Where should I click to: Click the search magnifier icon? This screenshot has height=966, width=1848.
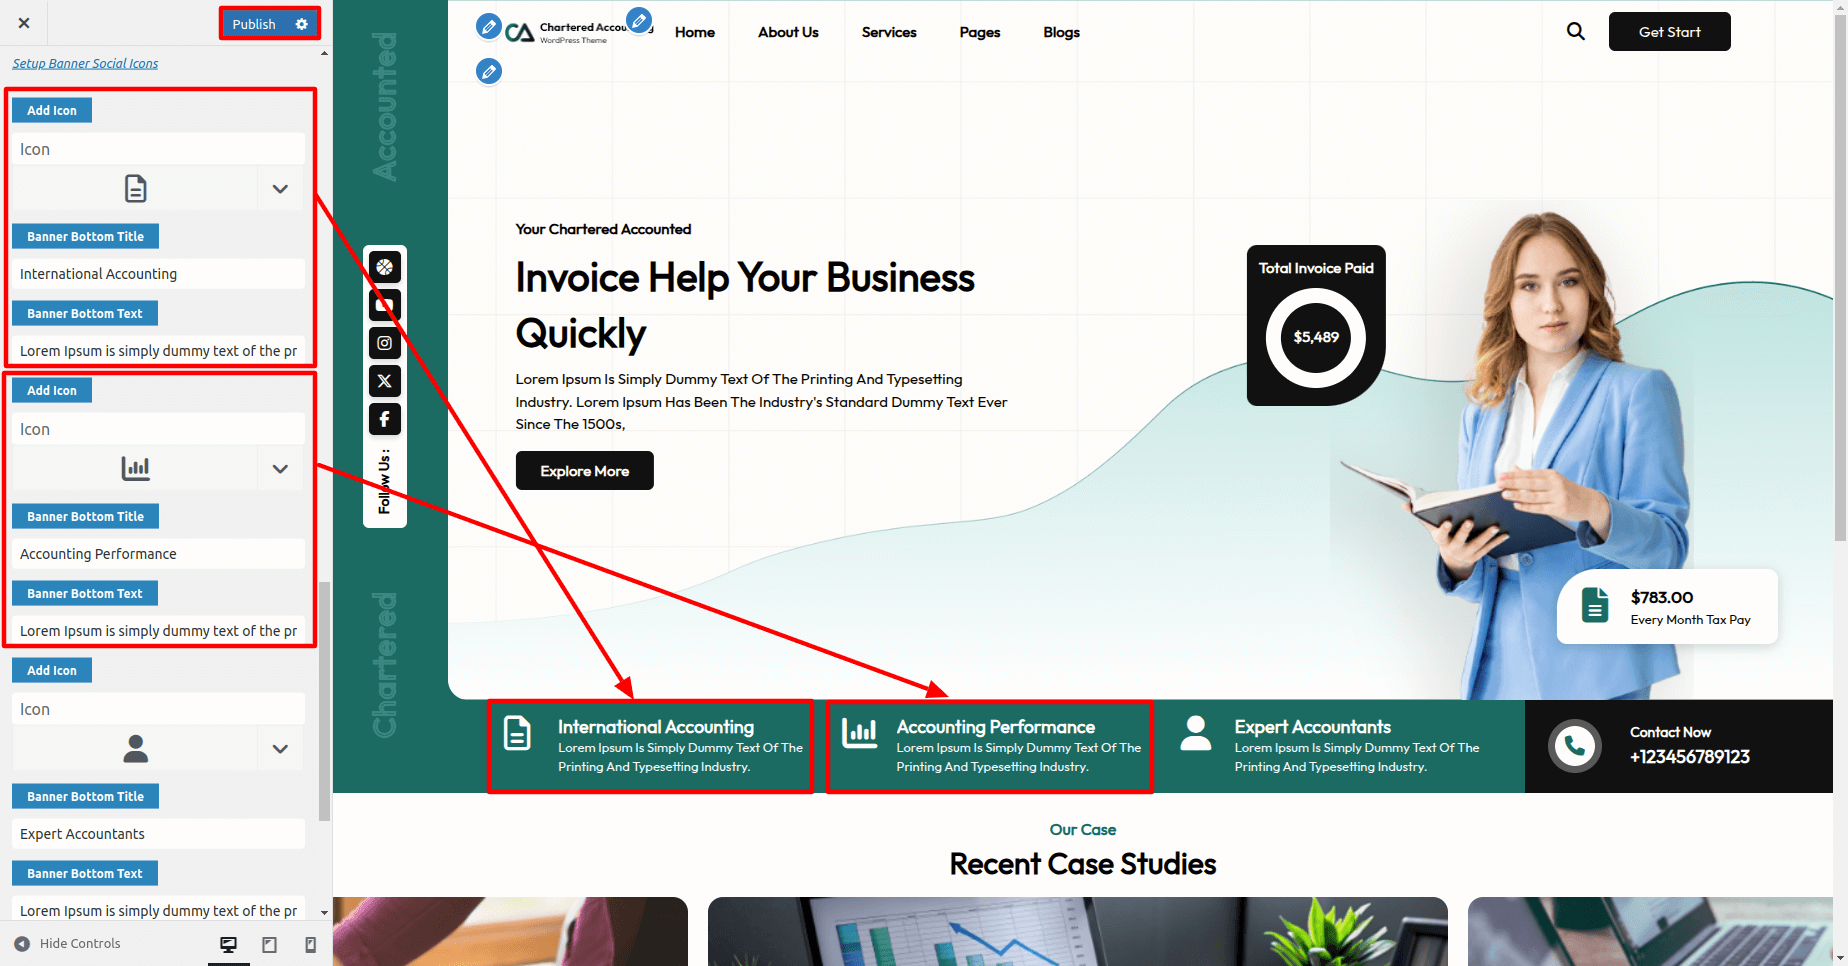coord(1575,32)
